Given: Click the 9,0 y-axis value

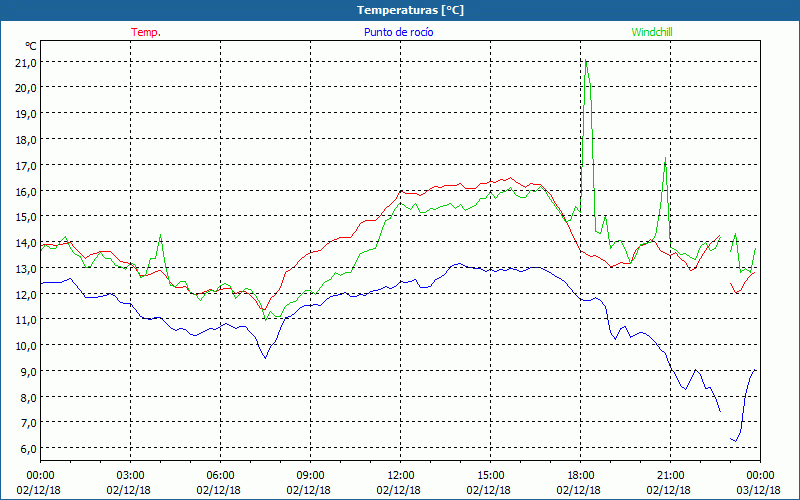Looking at the screenshot, I should coord(28,371).
